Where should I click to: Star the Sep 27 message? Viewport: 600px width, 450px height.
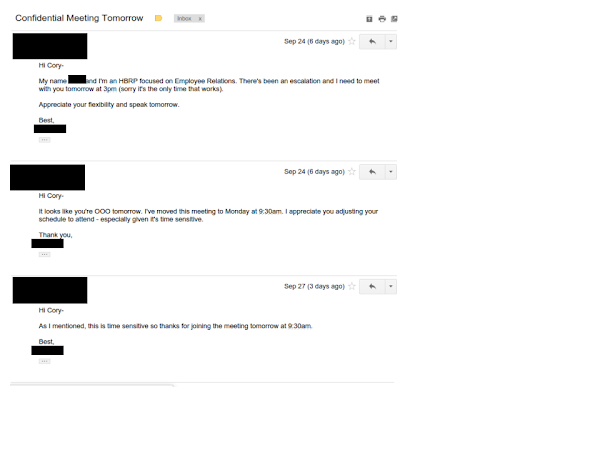[x=352, y=286]
